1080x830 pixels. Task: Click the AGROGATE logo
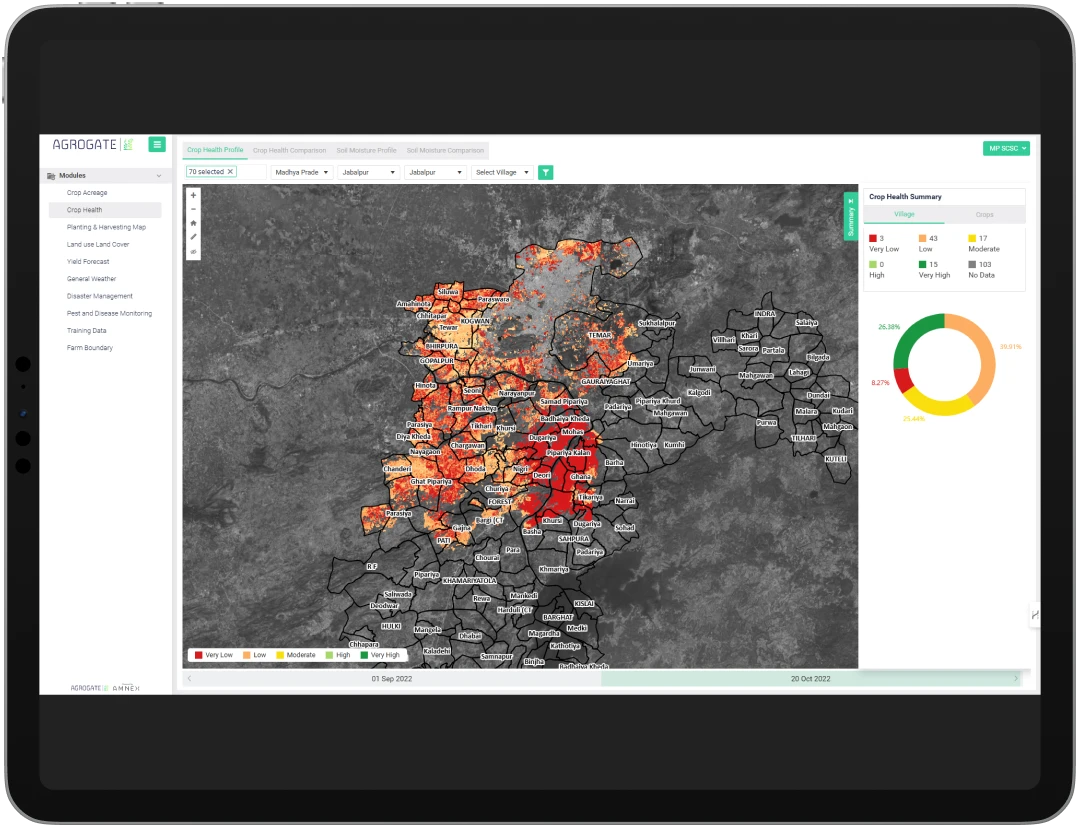click(x=92, y=145)
